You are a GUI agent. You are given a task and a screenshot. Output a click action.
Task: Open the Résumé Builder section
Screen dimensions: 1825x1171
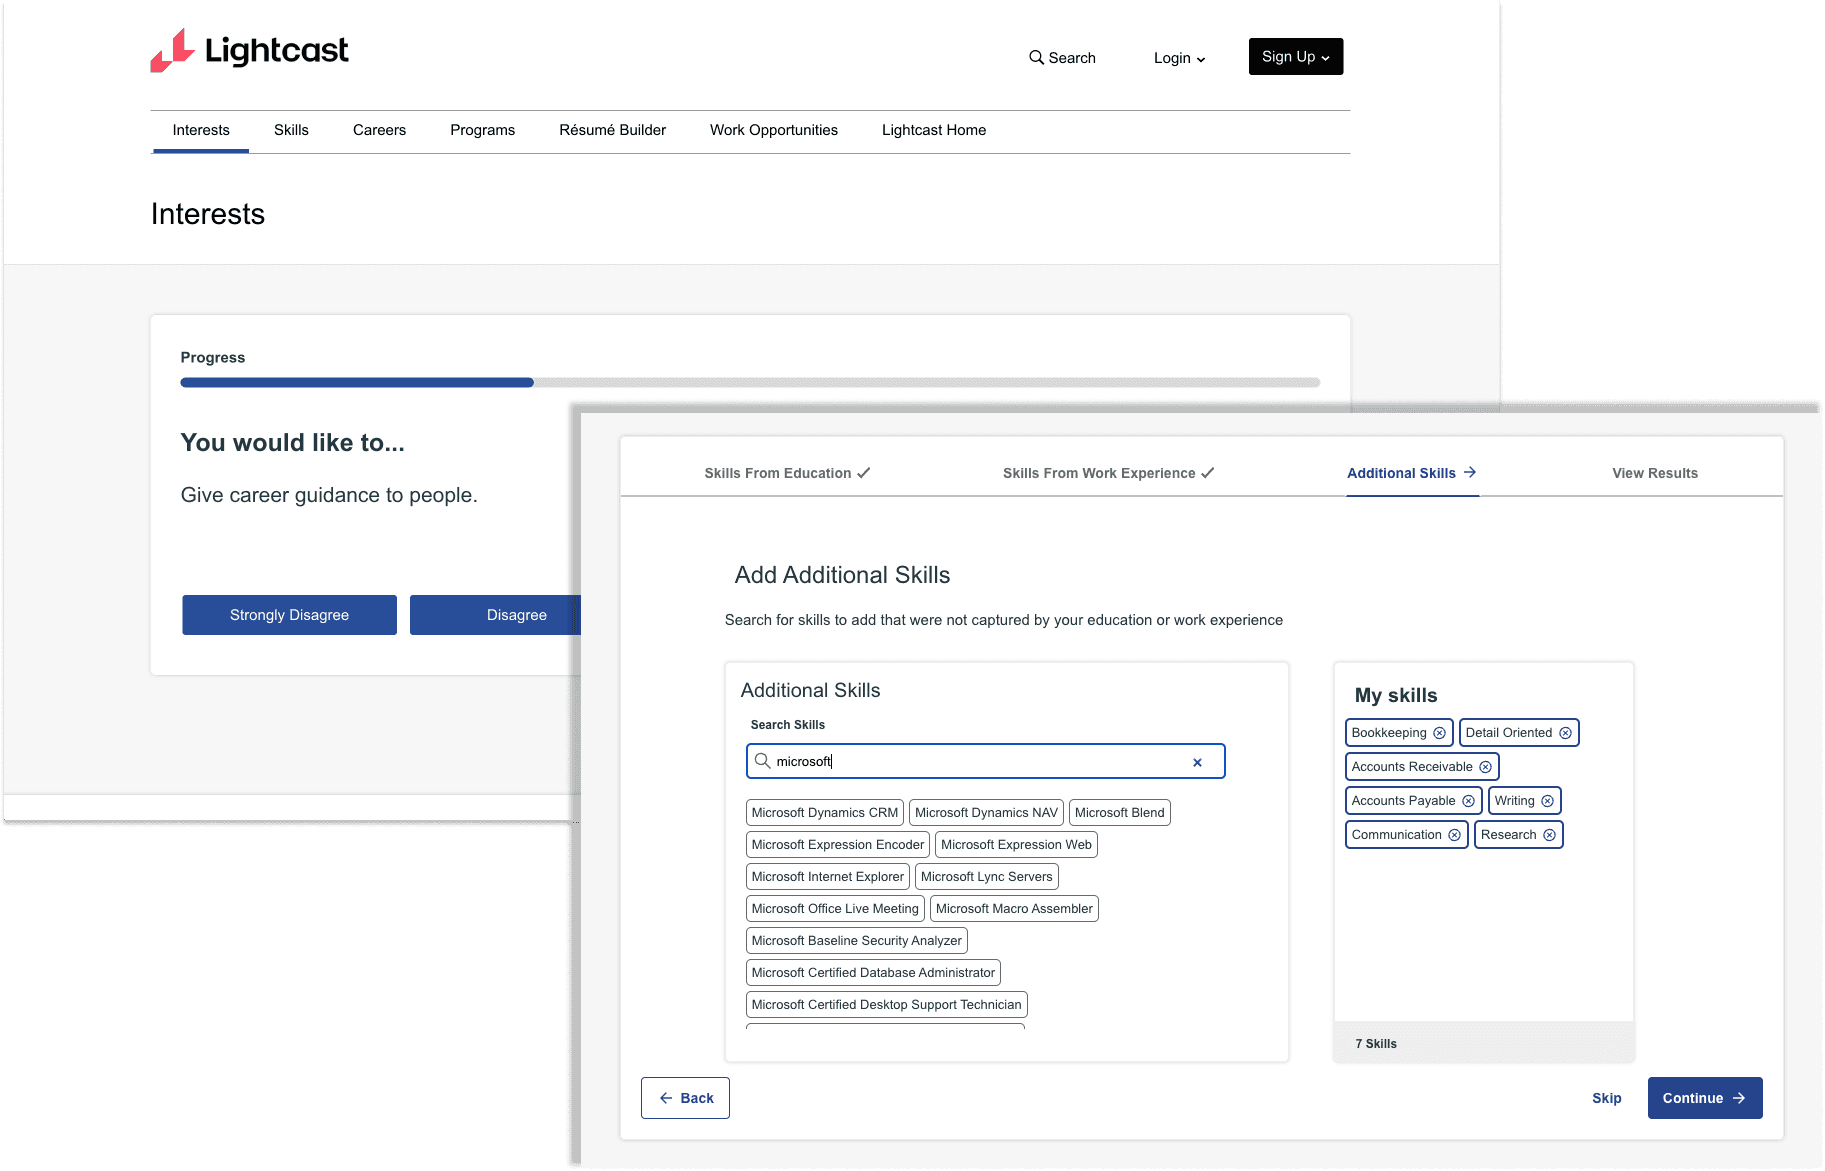(612, 130)
